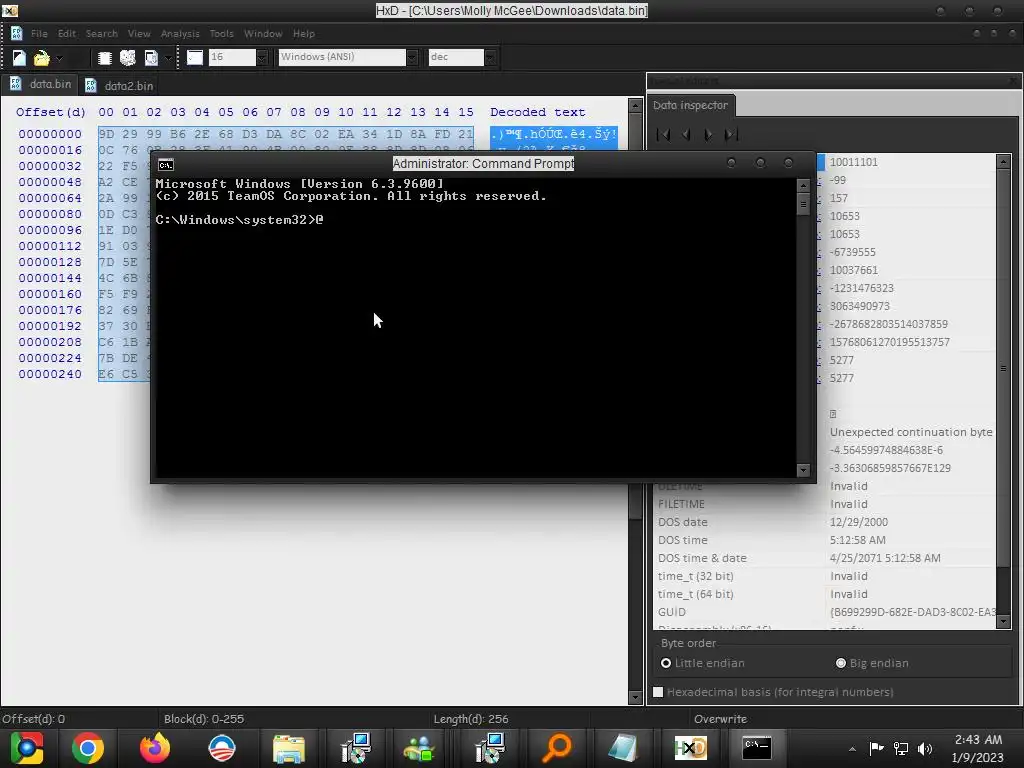Screen dimensions: 1024x768
Task: Open the Chromium-style start icon on taskbar
Action: pyautogui.click(x=26, y=748)
